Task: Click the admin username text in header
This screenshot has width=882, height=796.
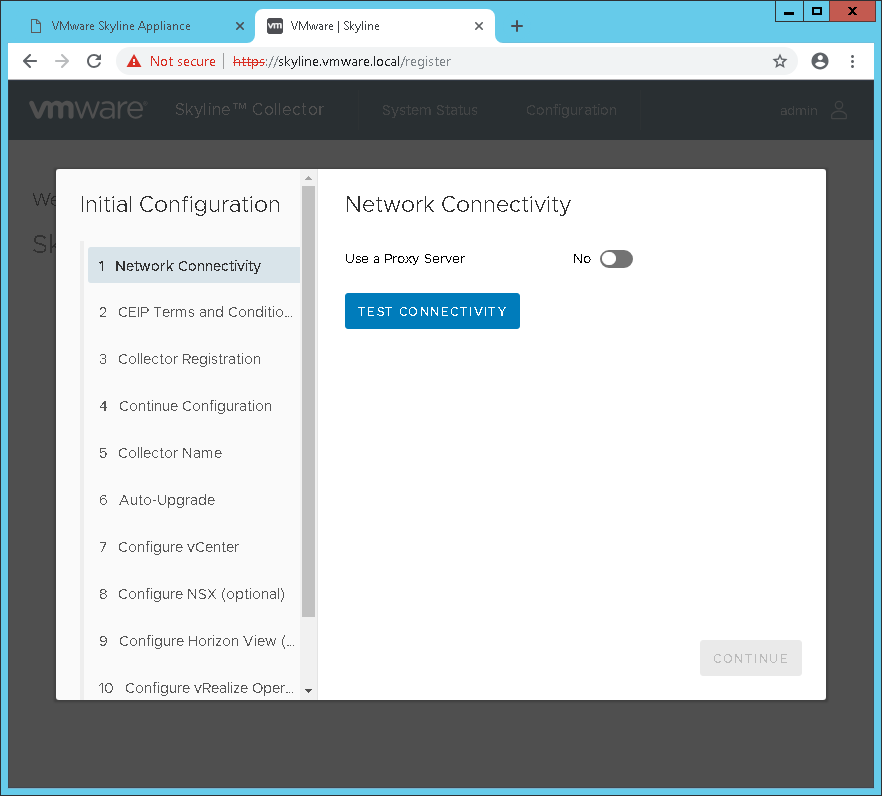Action: [x=799, y=111]
